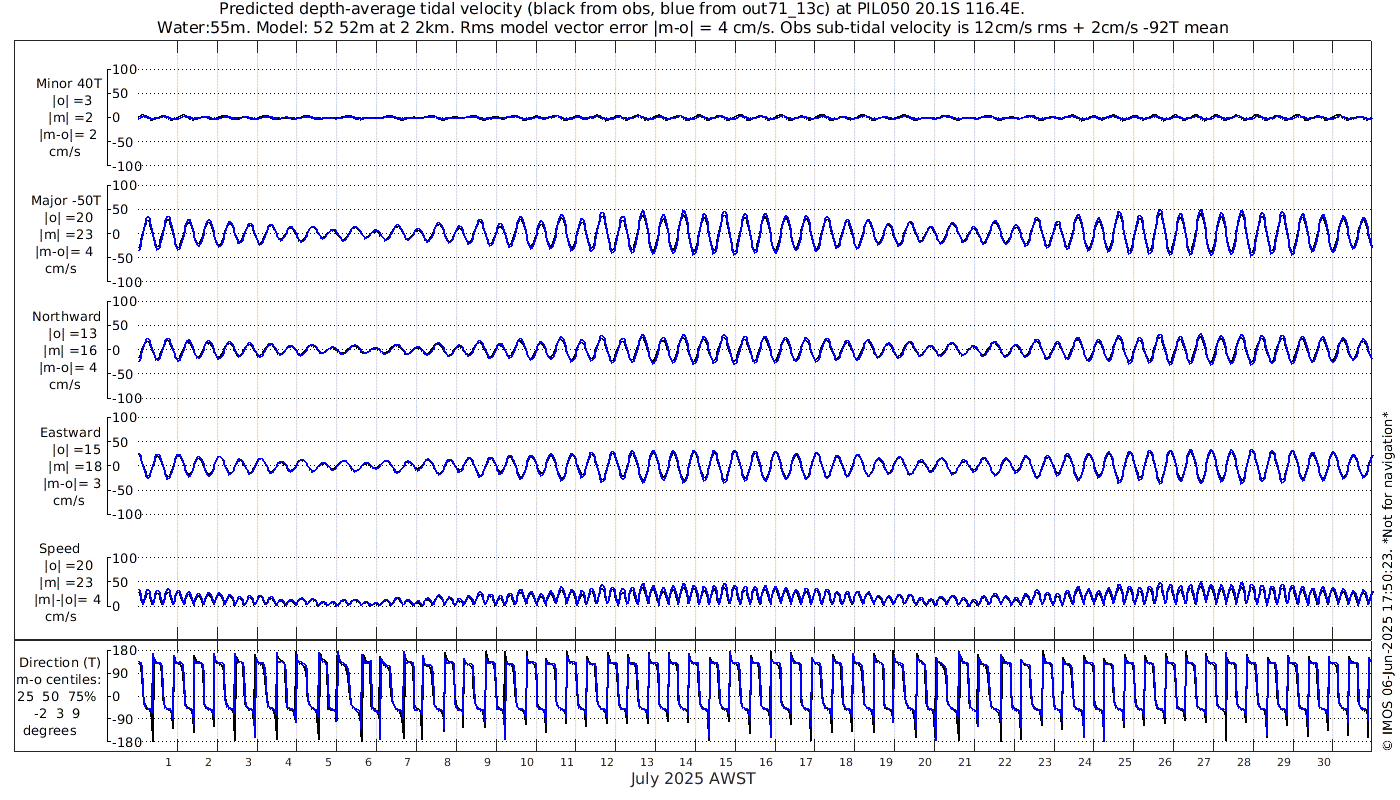Click the '|m| =2' value in Minor panel

coord(71,118)
